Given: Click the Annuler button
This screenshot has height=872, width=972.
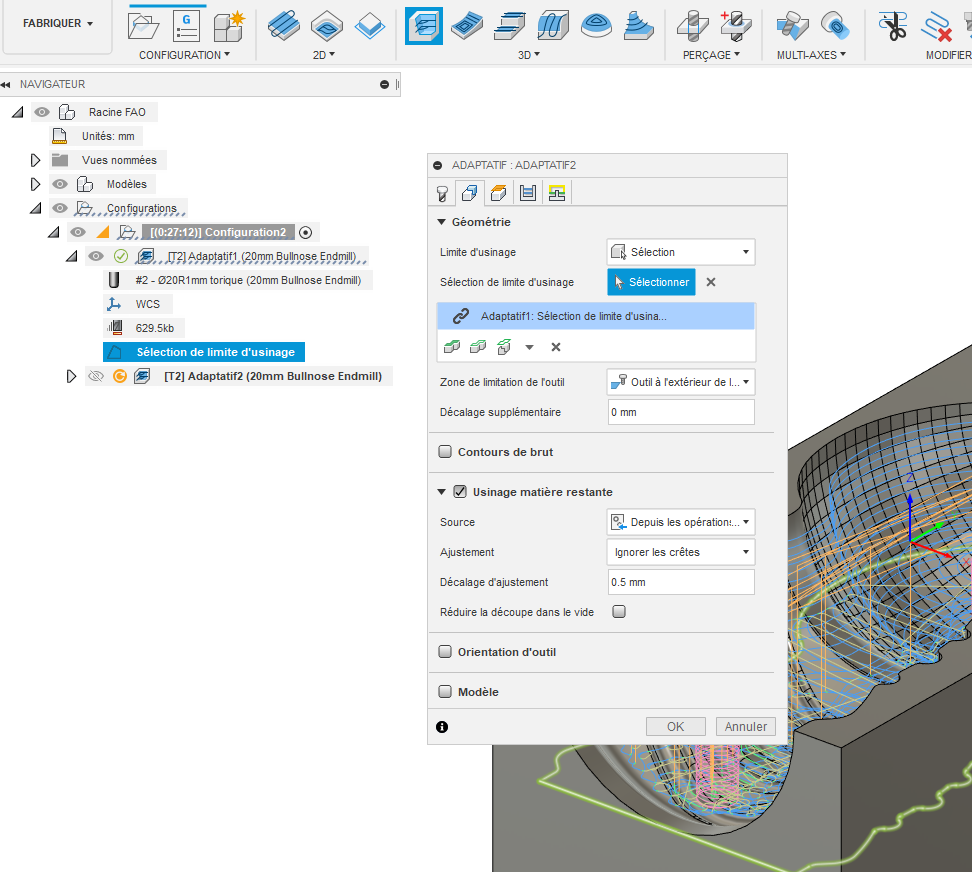Looking at the screenshot, I should tap(745, 727).
